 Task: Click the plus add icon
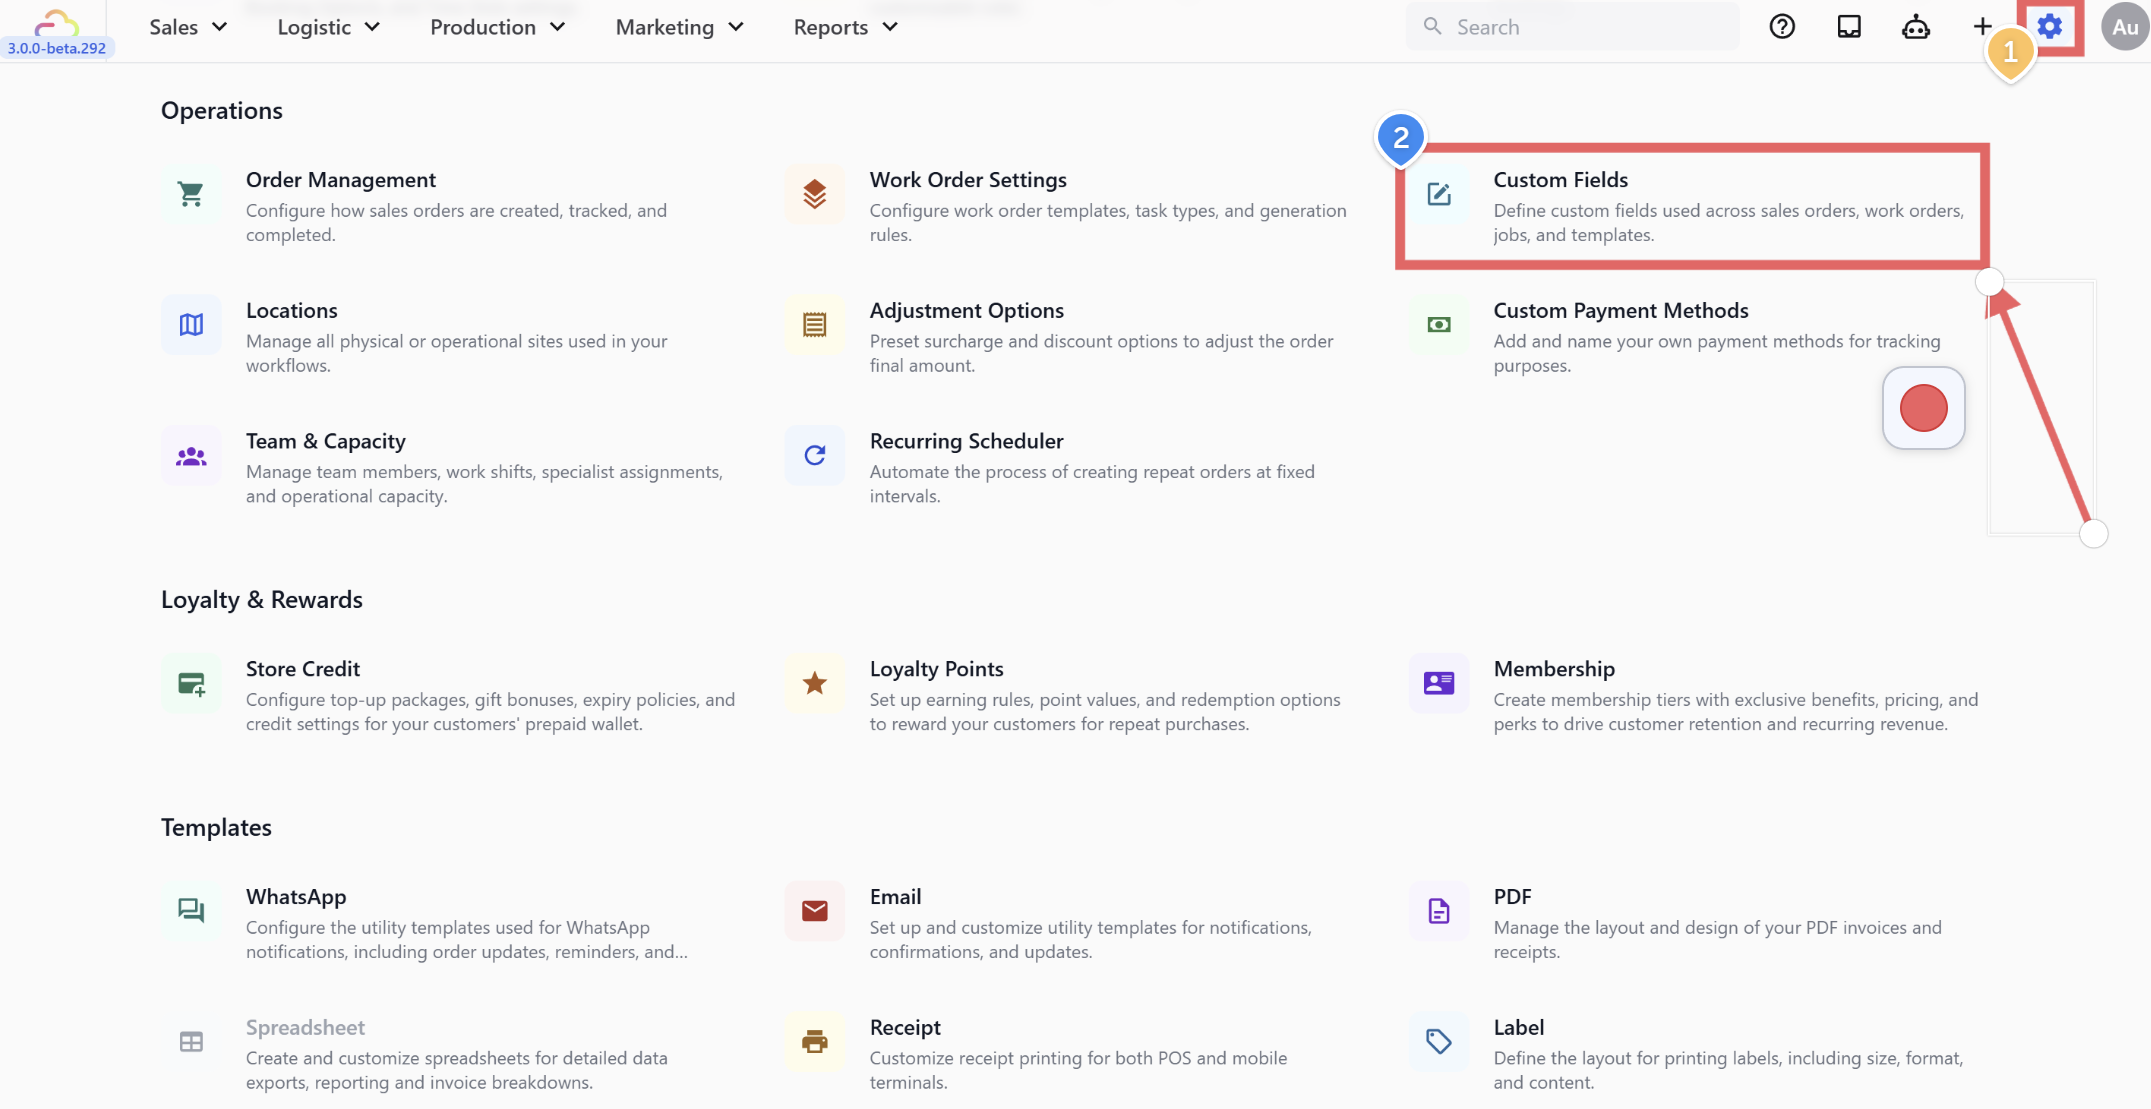[1981, 27]
